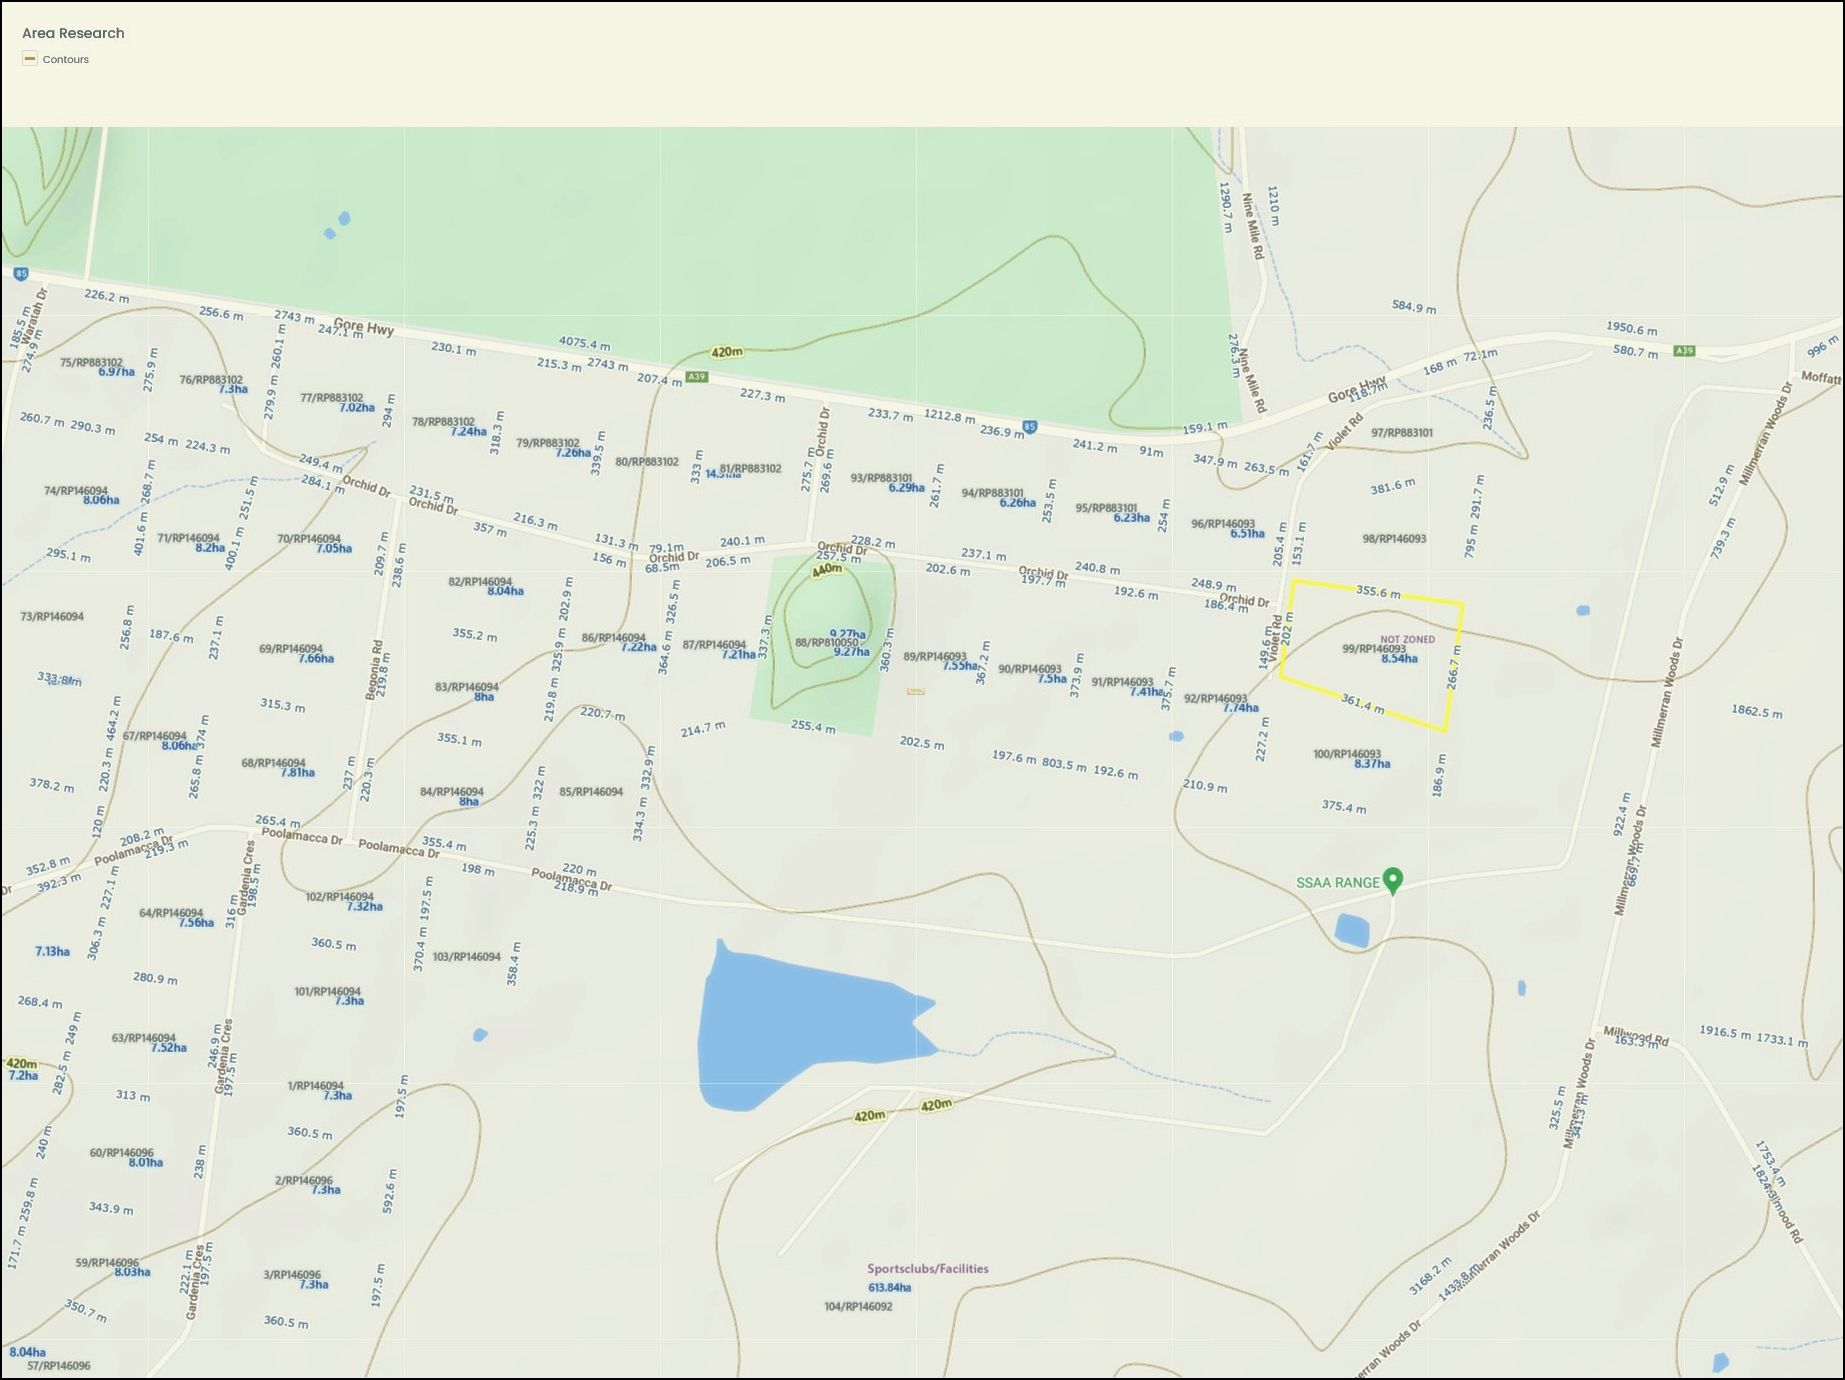1845x1380 pixels.
Task: Click the 8.54ha area label
Action: (1399, 659)
